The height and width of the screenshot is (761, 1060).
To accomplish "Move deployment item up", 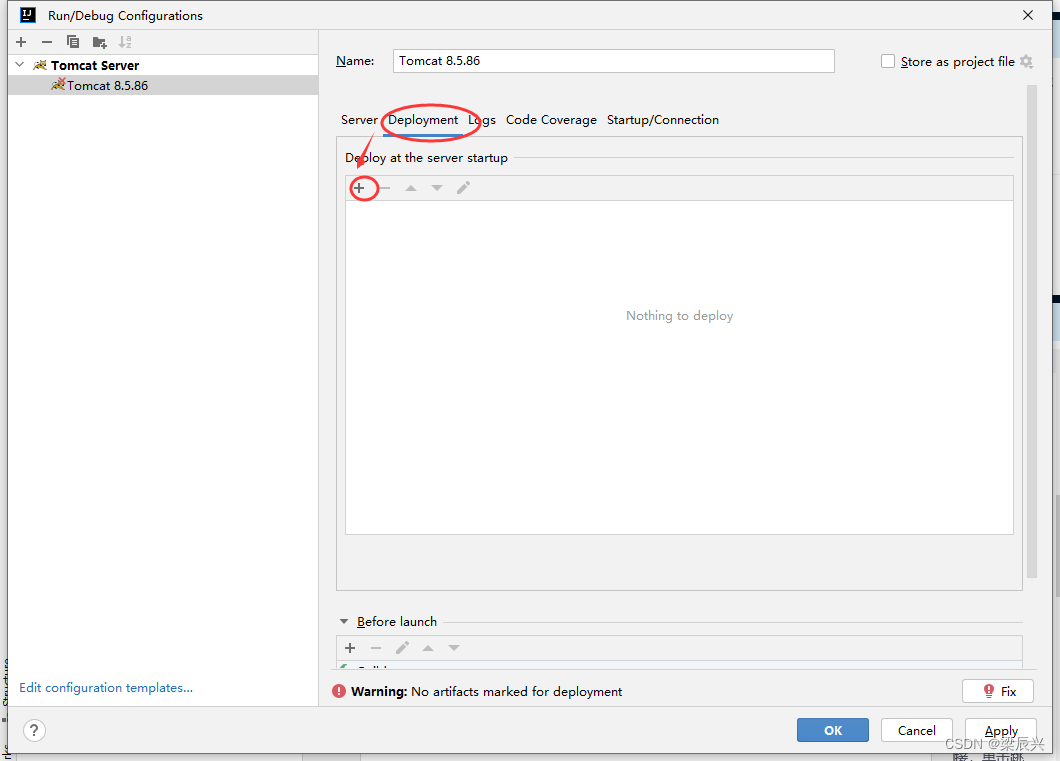I will click(411, 188).
